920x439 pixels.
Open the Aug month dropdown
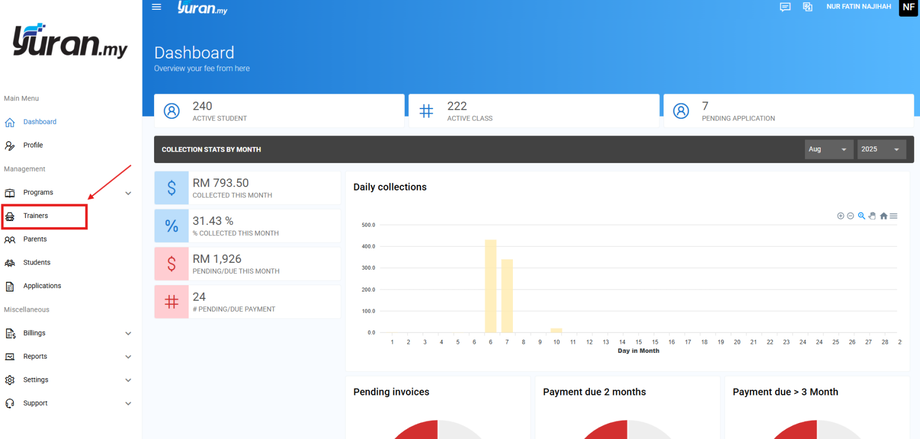point(829,149)
